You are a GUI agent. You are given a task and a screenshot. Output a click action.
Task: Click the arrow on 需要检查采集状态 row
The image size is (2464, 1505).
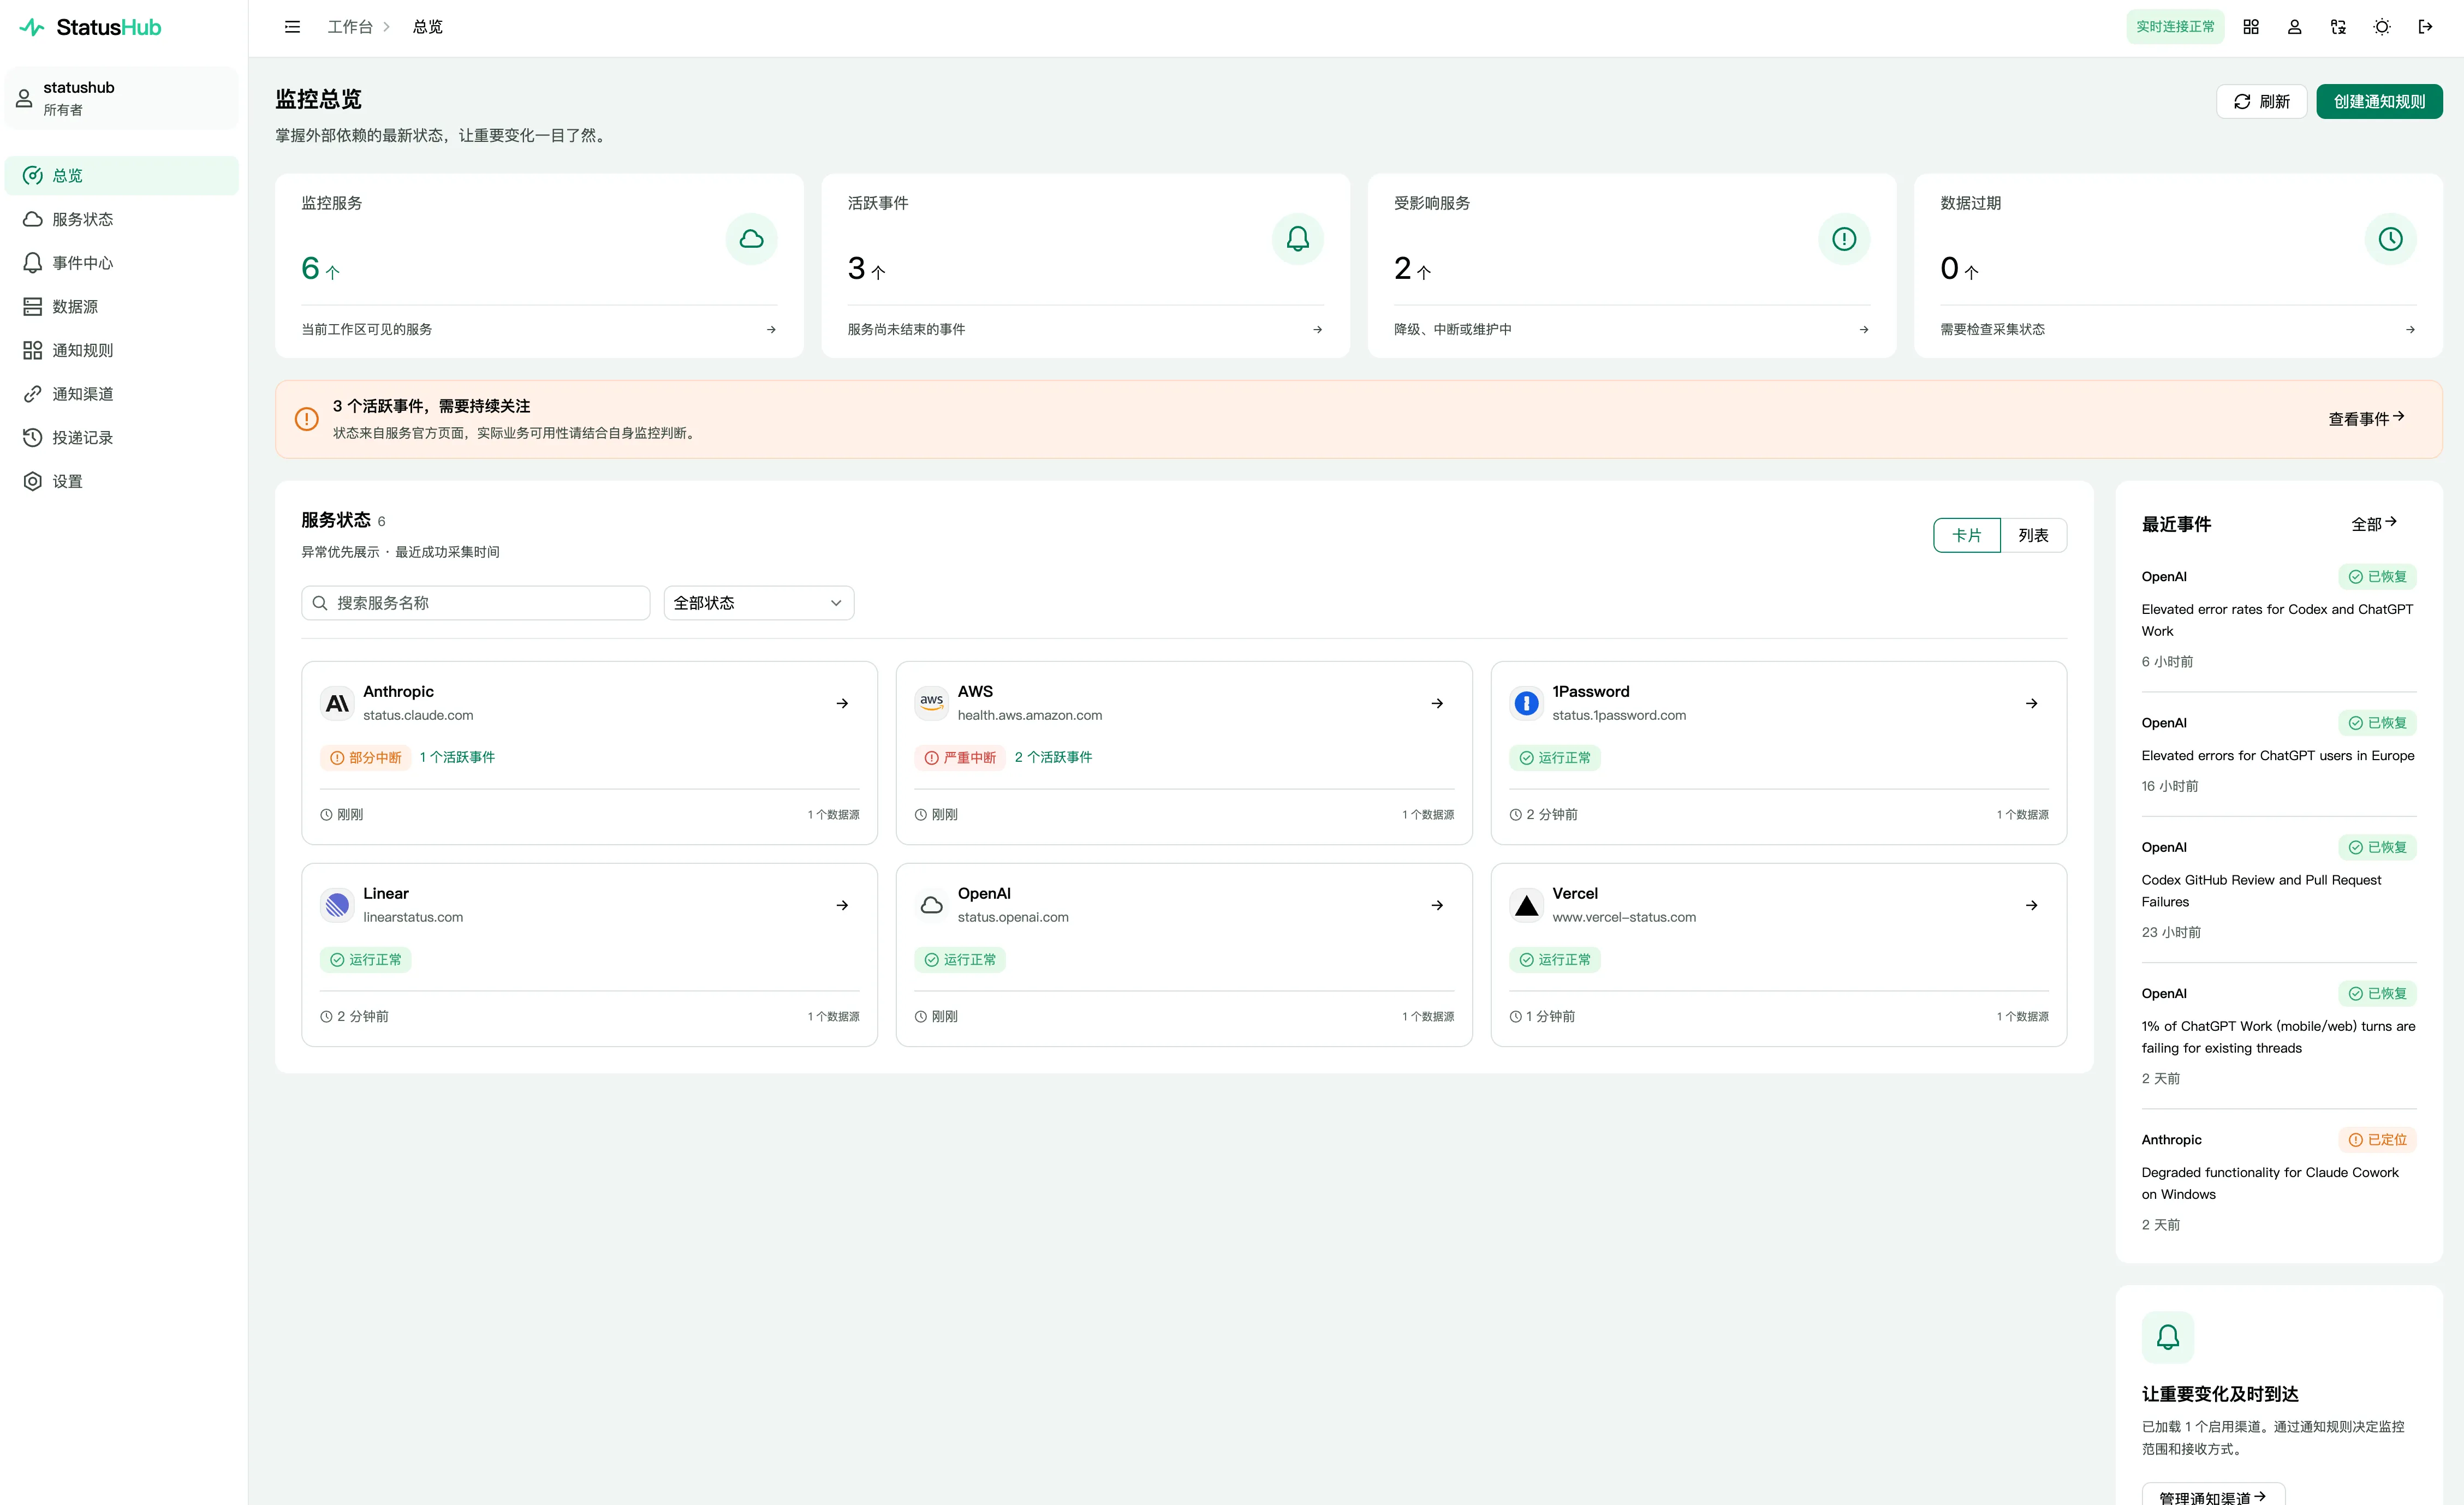(2410, 329)
